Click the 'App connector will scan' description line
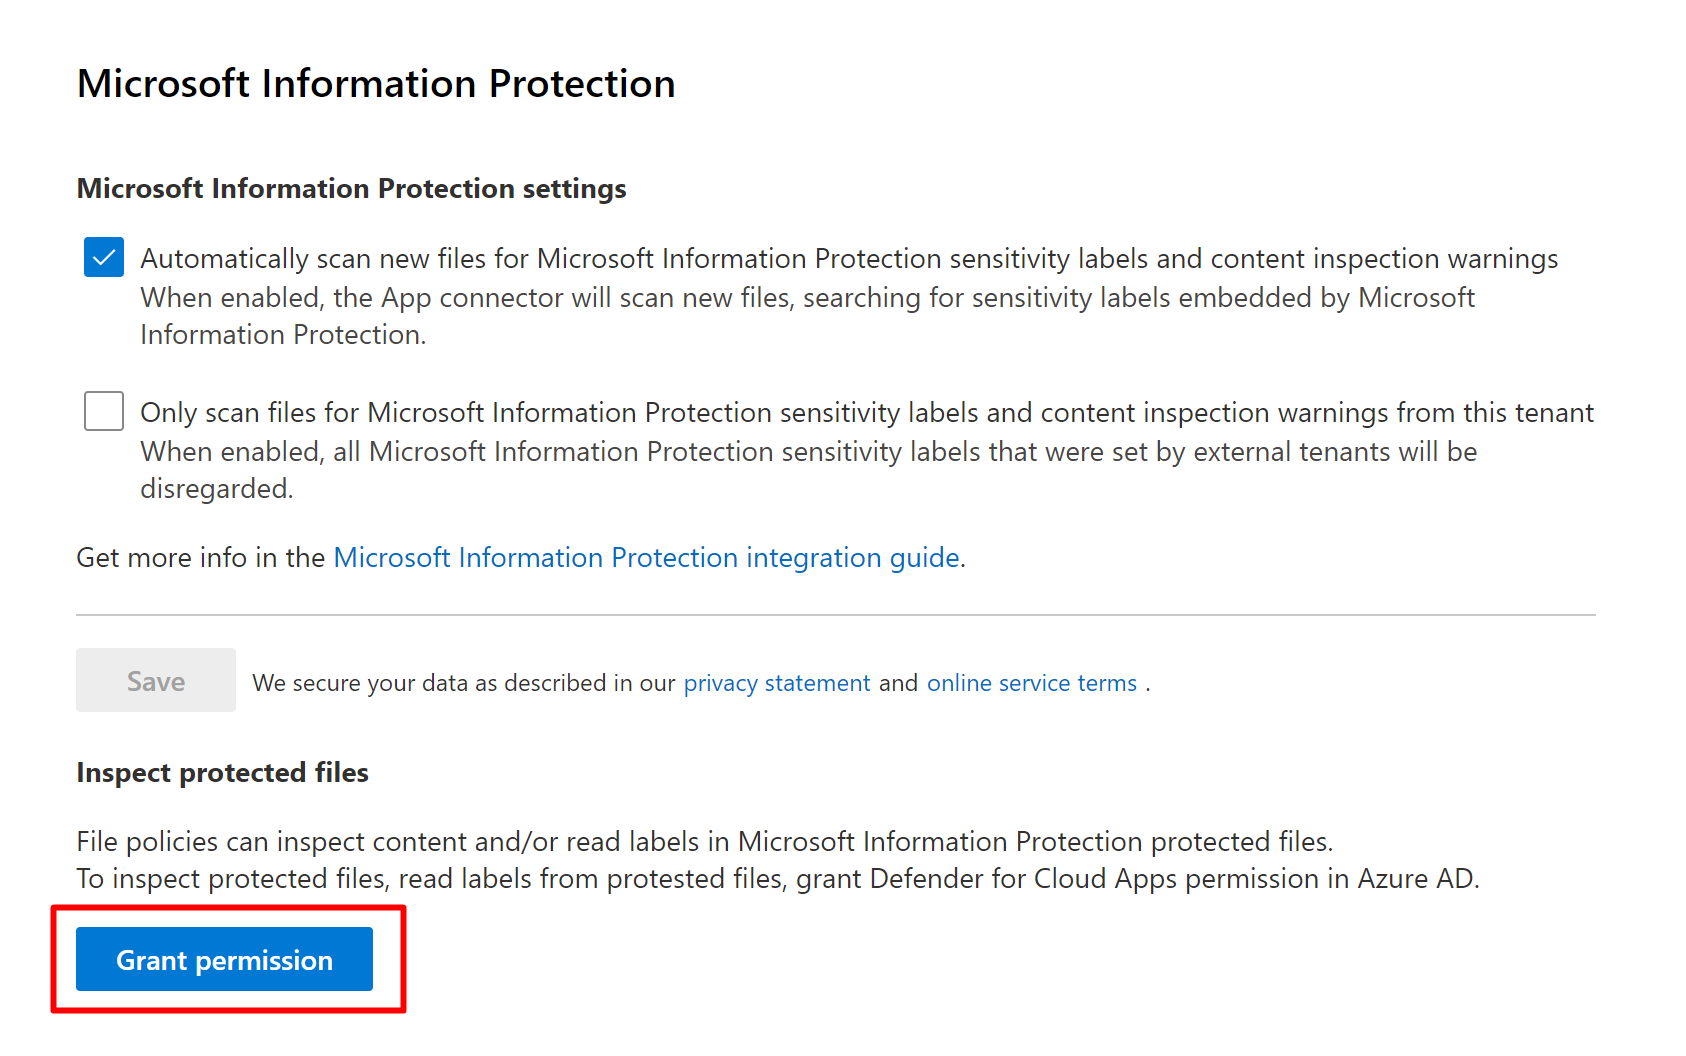The height and width of the screenshot is (1056, 1686). 806,298
